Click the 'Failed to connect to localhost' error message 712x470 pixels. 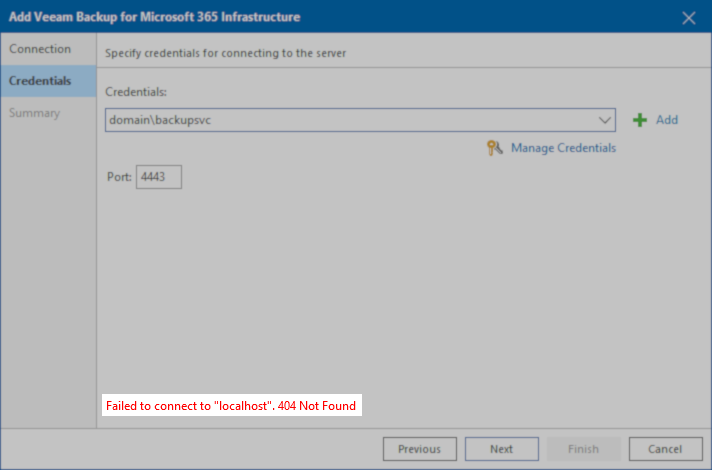[x=231, y=406]
